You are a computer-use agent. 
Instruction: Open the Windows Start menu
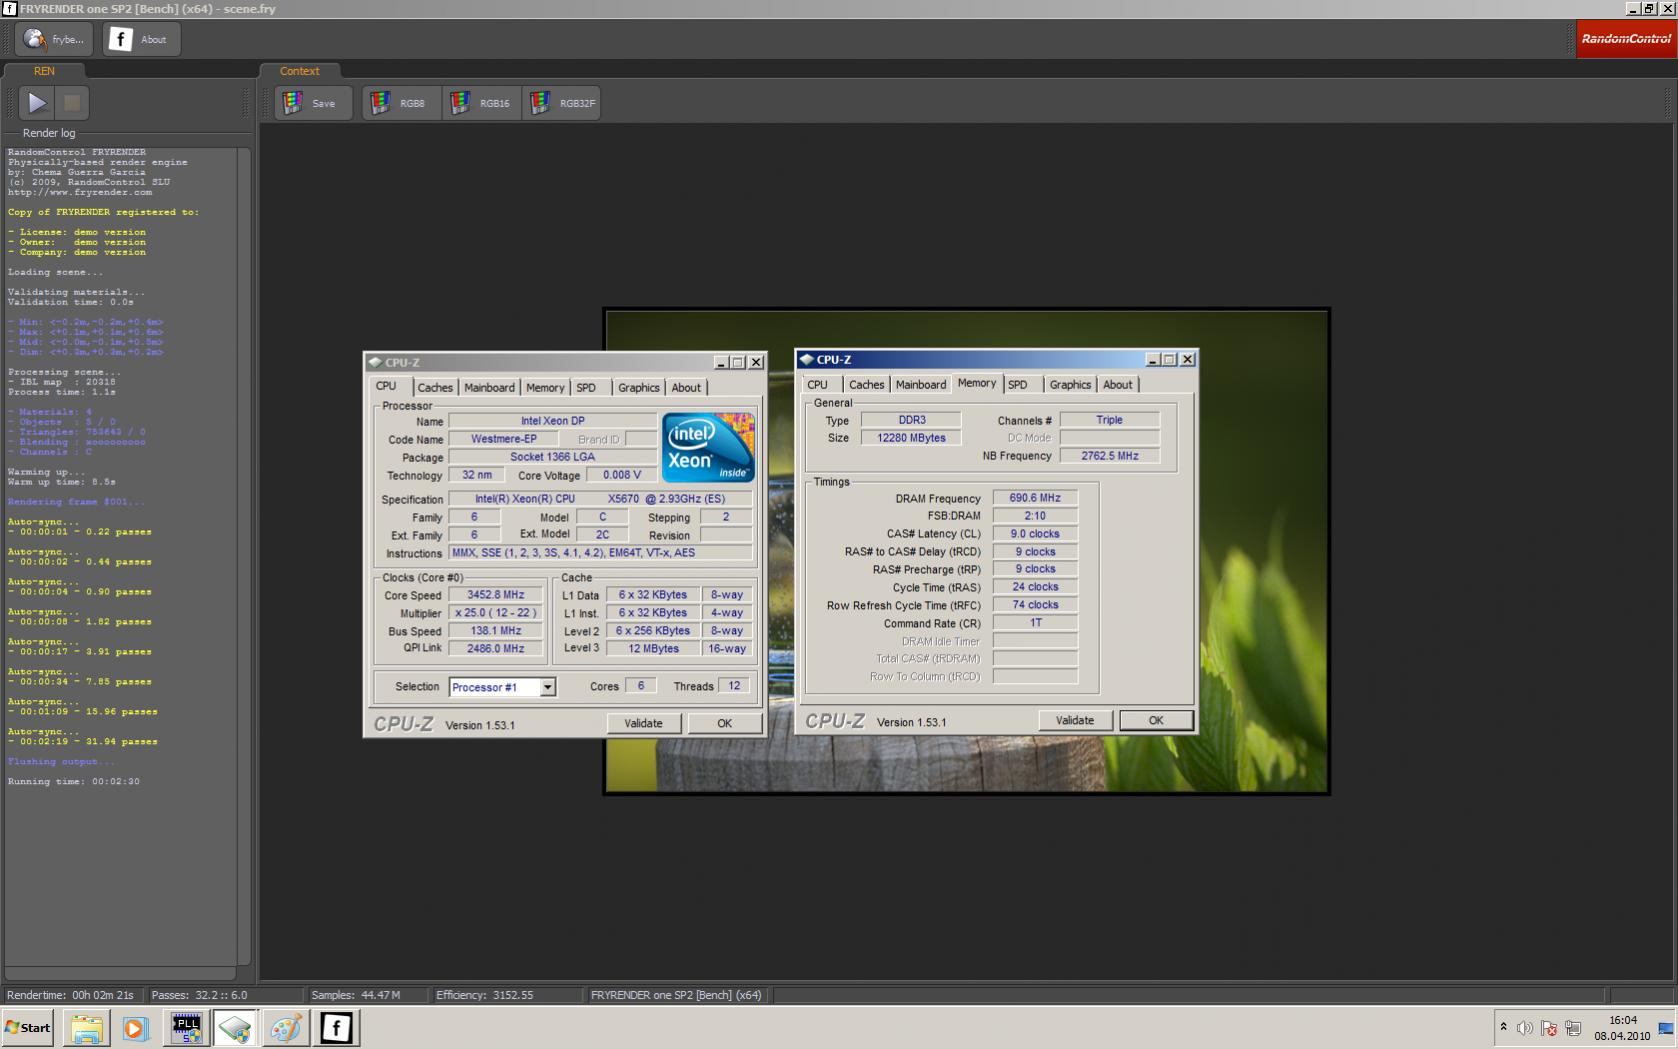[28, 1027]
